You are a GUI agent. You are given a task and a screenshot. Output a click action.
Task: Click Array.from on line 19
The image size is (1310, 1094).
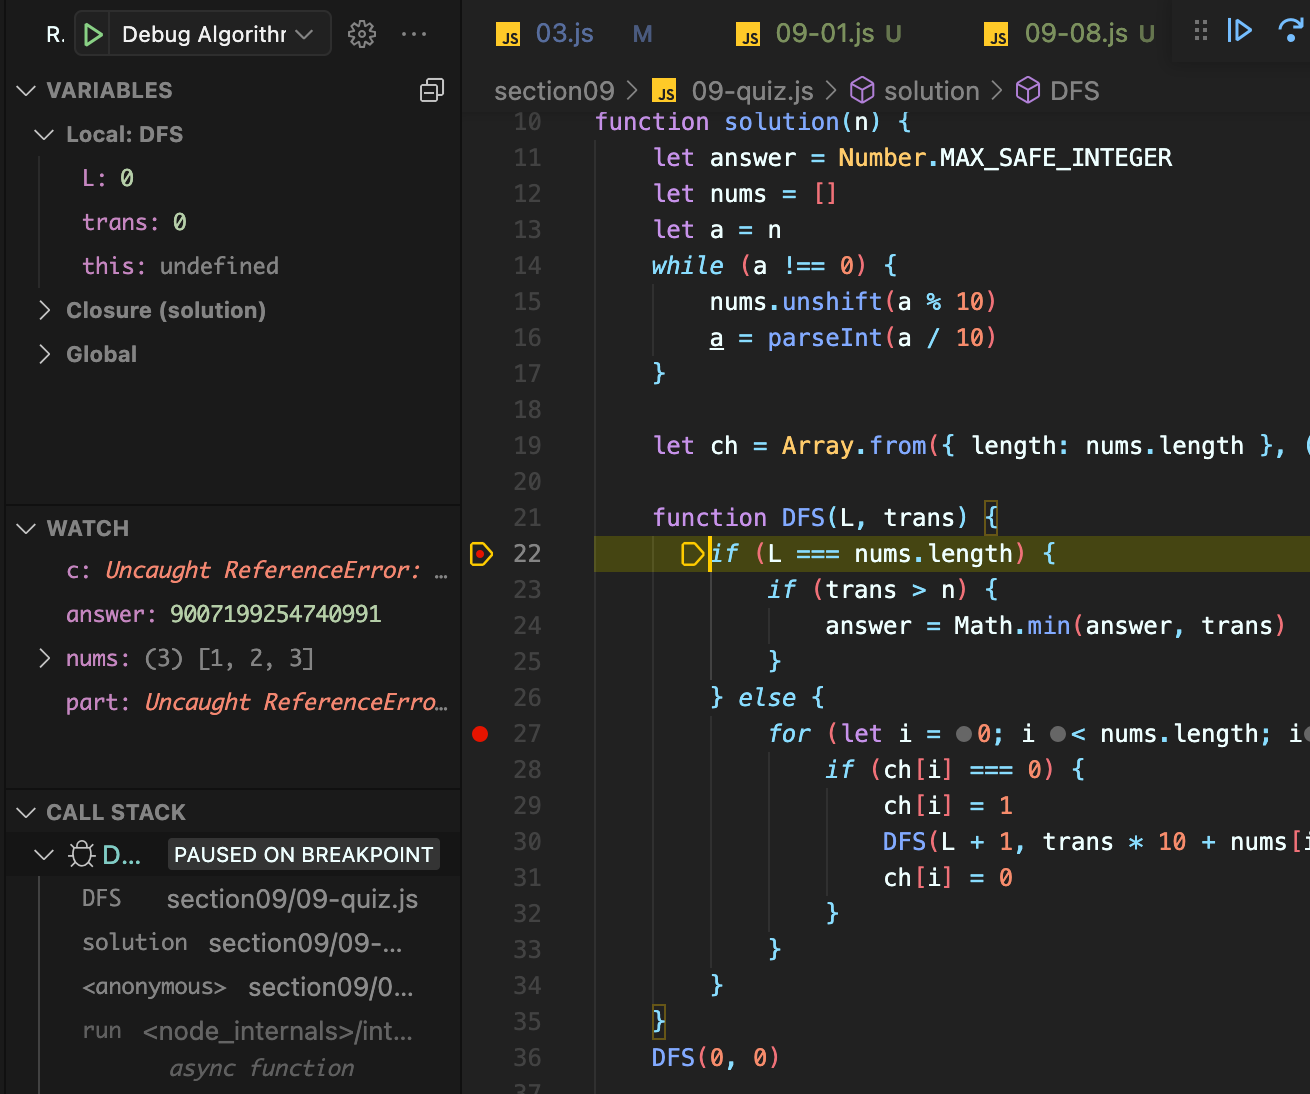854,446
